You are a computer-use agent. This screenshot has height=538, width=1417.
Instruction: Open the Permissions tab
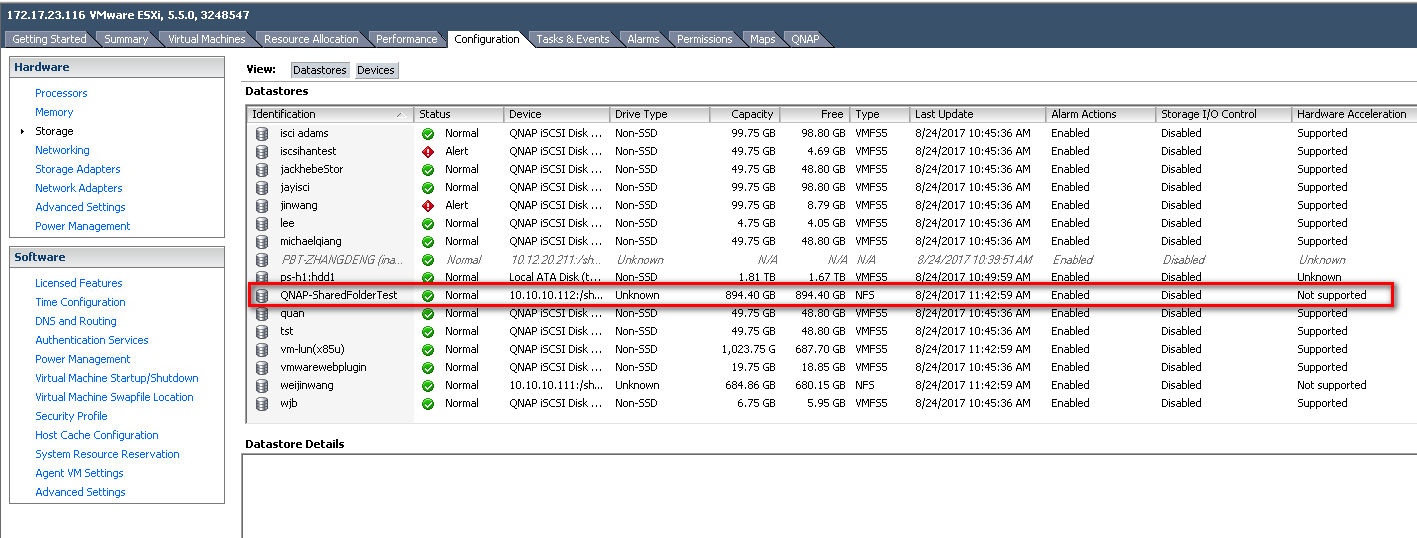pyautogui.click(x=704, y=39)
